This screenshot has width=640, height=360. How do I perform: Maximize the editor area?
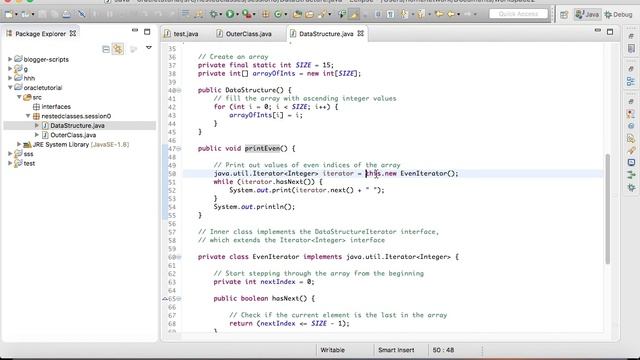pos(610,32)
